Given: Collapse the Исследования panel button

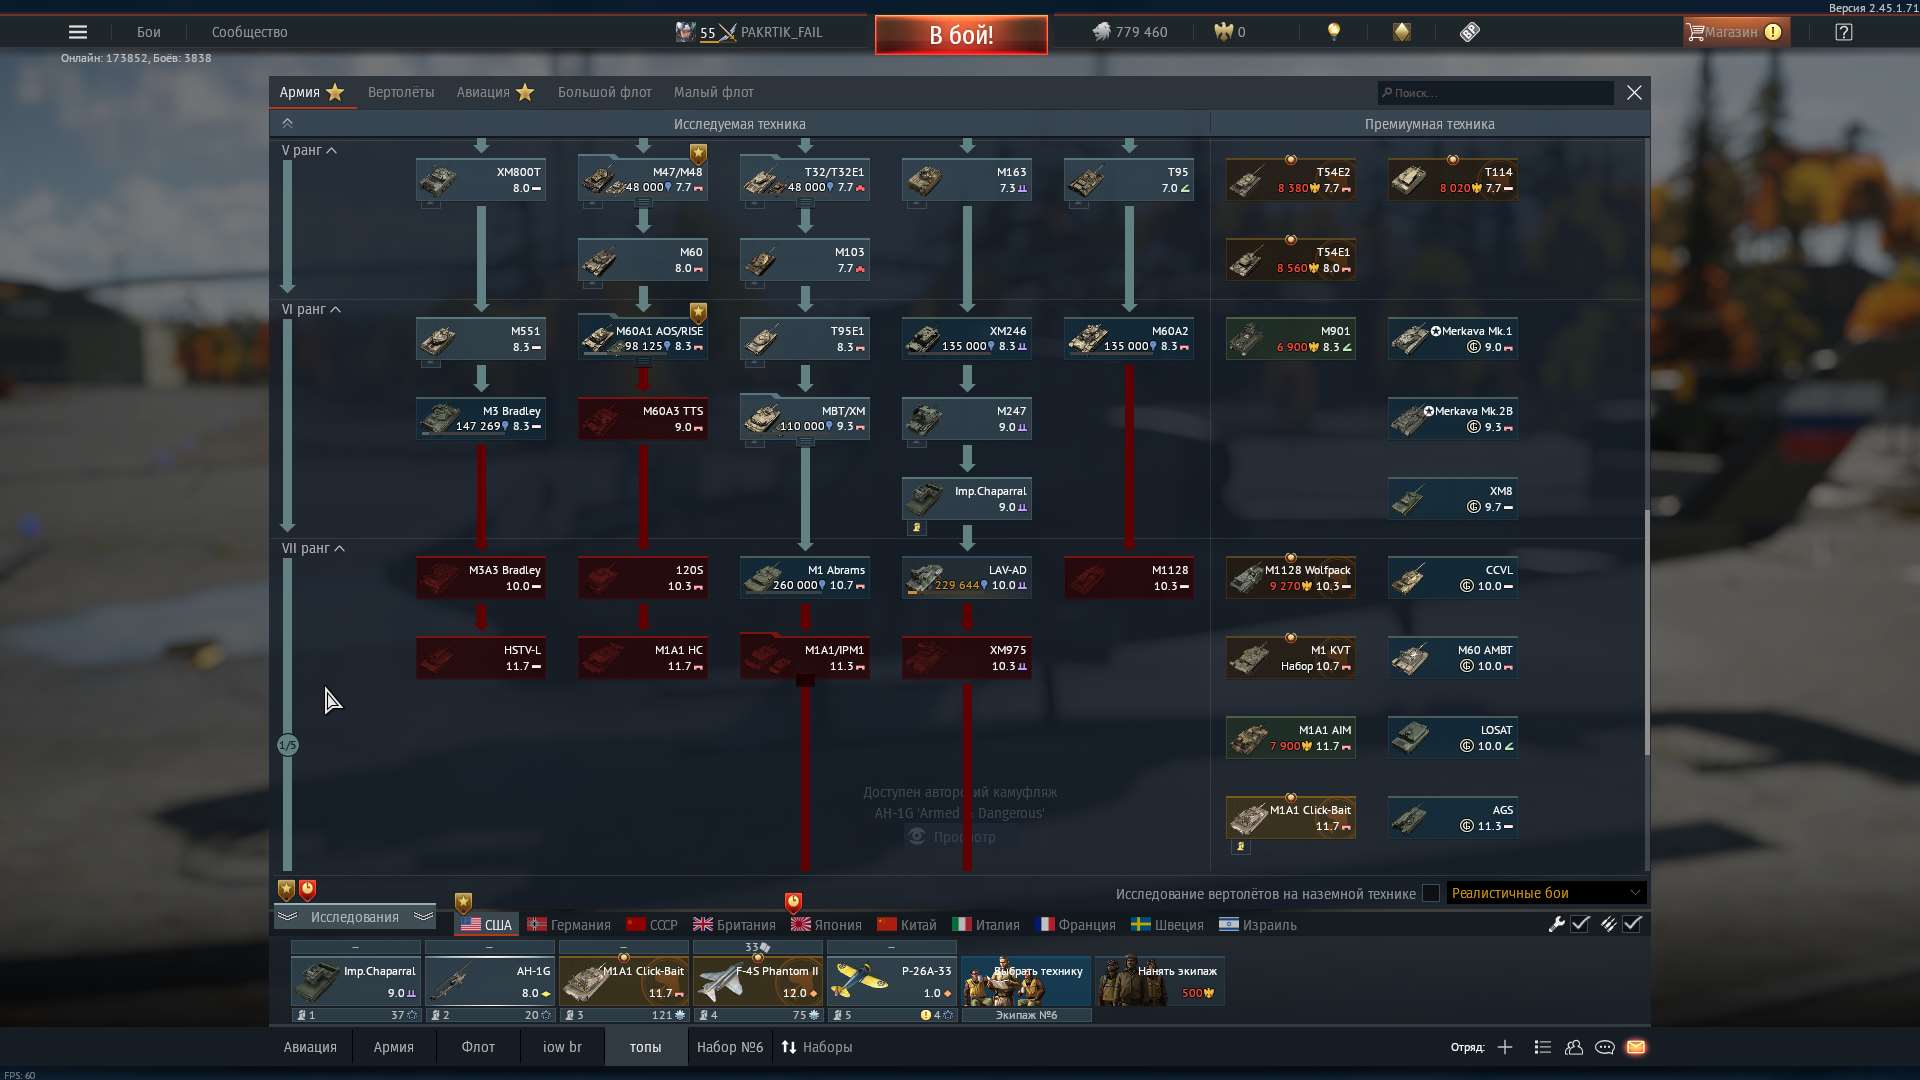Looking at the screenshot, I should pyautogui.click(x=355, y=917).
